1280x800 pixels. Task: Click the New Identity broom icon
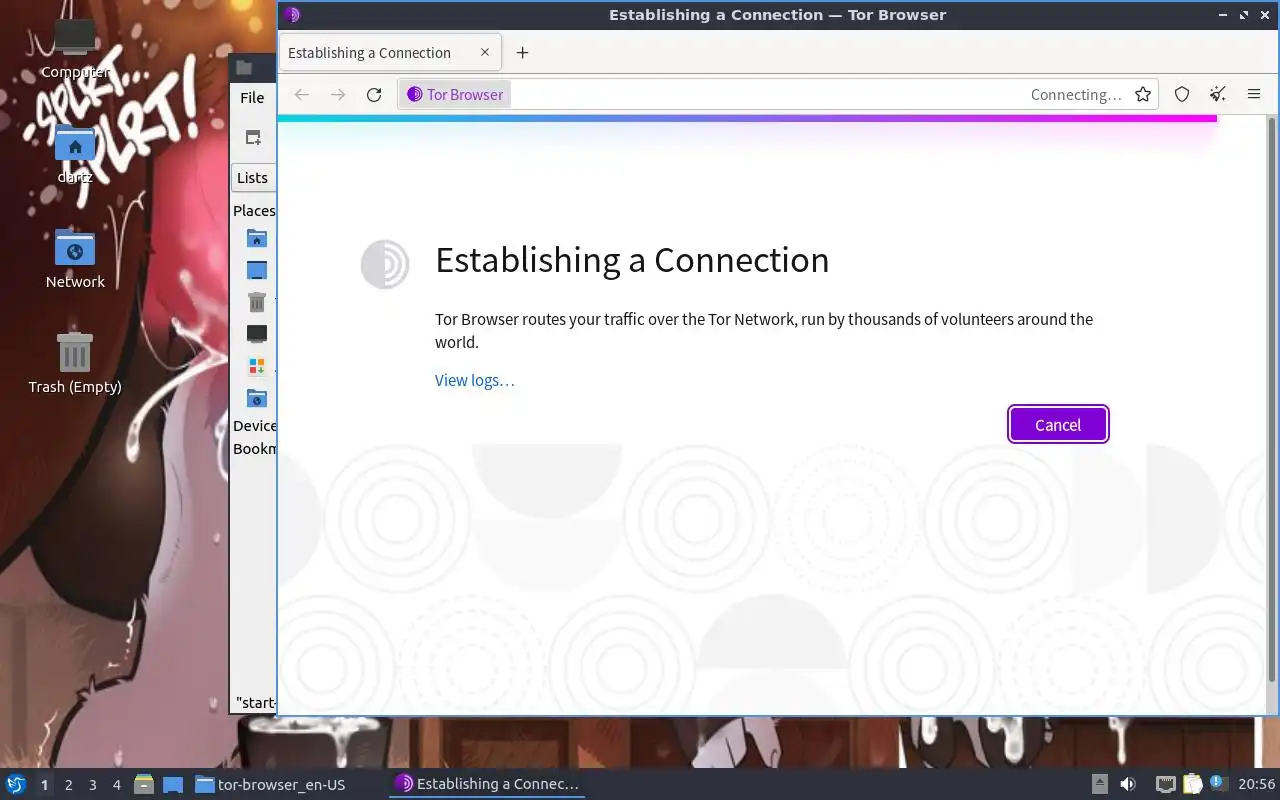(x=1217, y=94)
